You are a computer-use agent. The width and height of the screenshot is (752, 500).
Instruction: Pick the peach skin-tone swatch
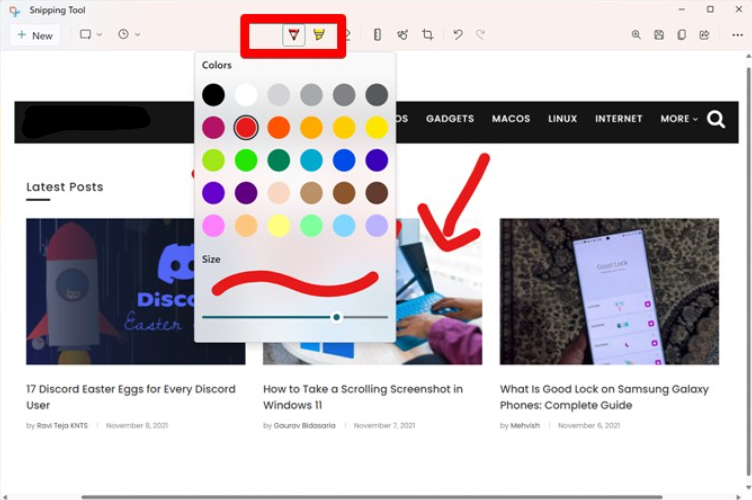tap(279, 193)
